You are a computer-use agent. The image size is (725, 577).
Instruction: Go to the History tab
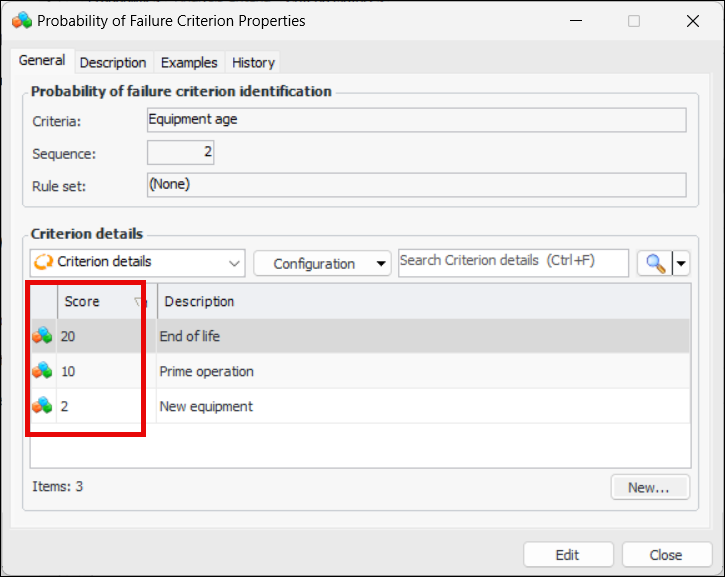click(x=253, y=62)
